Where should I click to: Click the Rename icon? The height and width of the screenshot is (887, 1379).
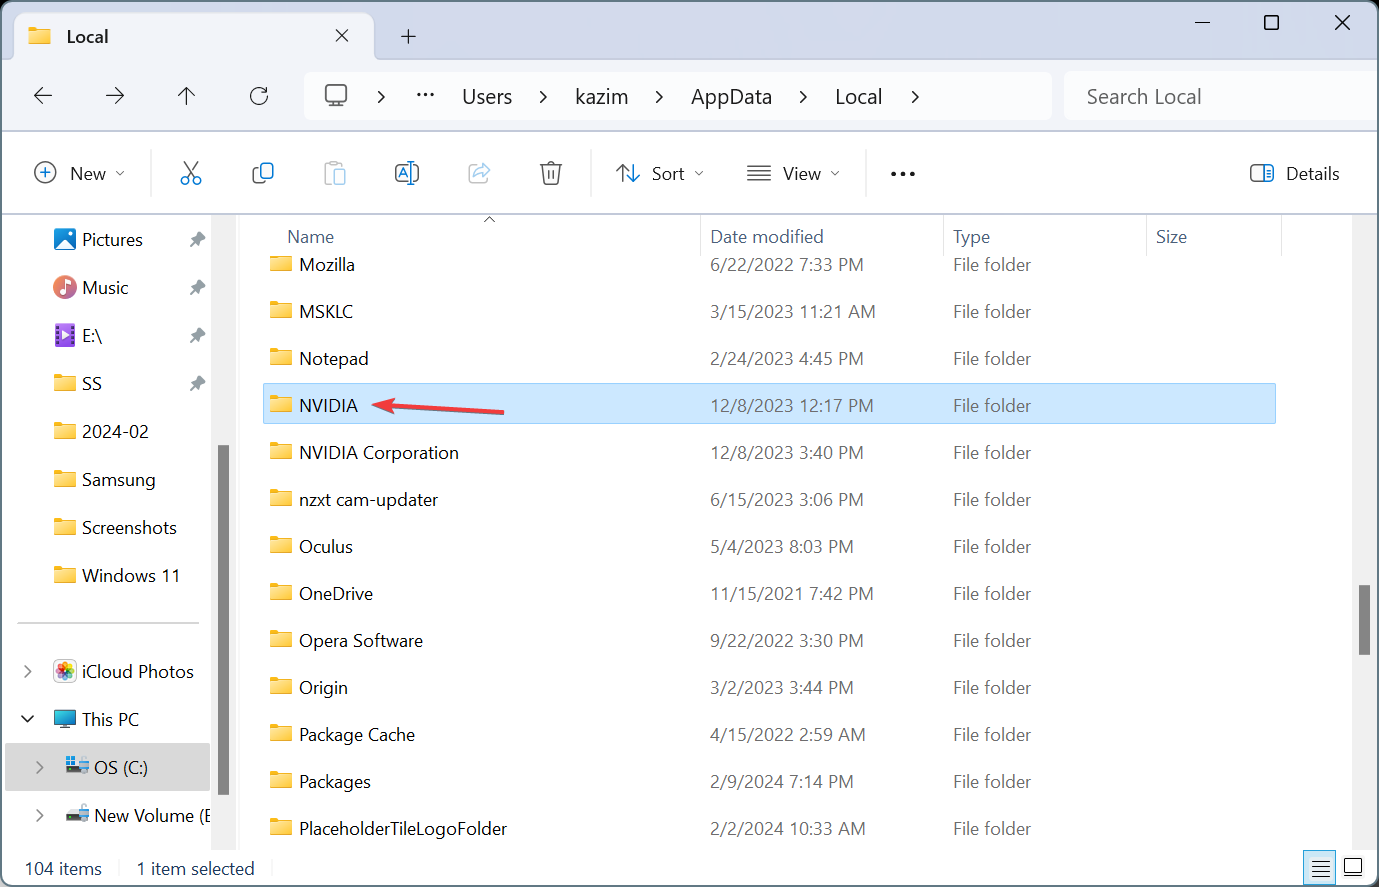407,173
